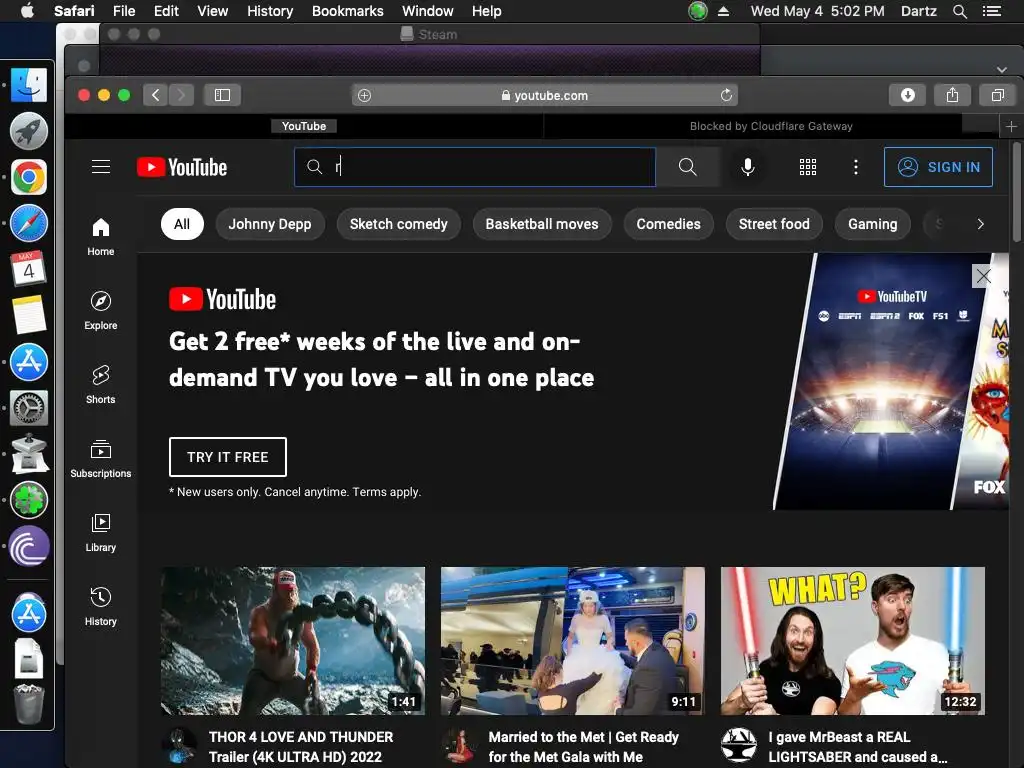Screen dimensions: 1024x768
Task: Open Library in the sidebar
Action: pos(101,533)
